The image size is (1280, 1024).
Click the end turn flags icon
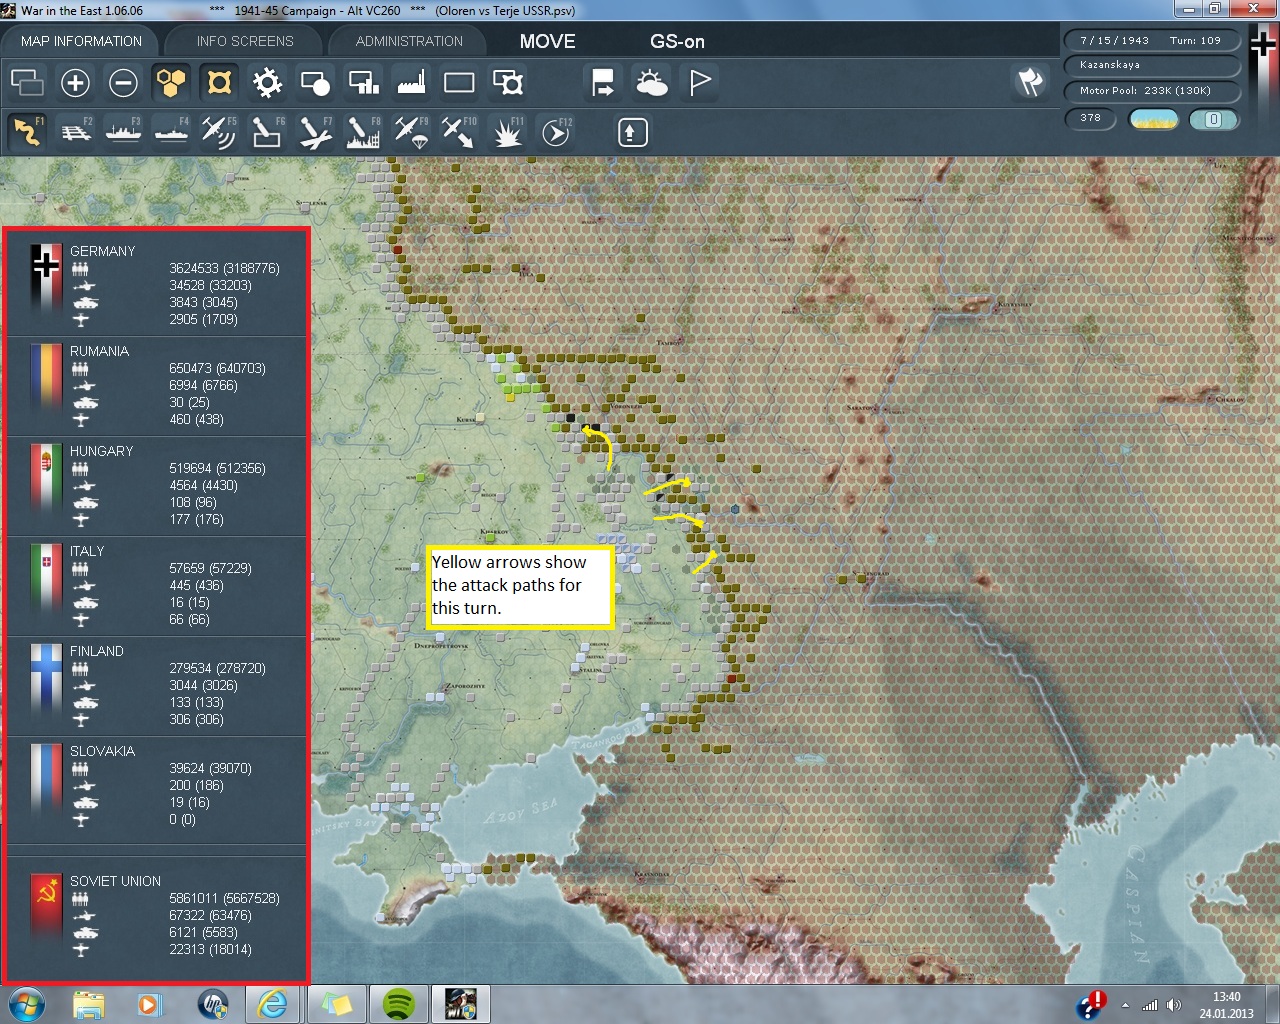(1030, 82)
